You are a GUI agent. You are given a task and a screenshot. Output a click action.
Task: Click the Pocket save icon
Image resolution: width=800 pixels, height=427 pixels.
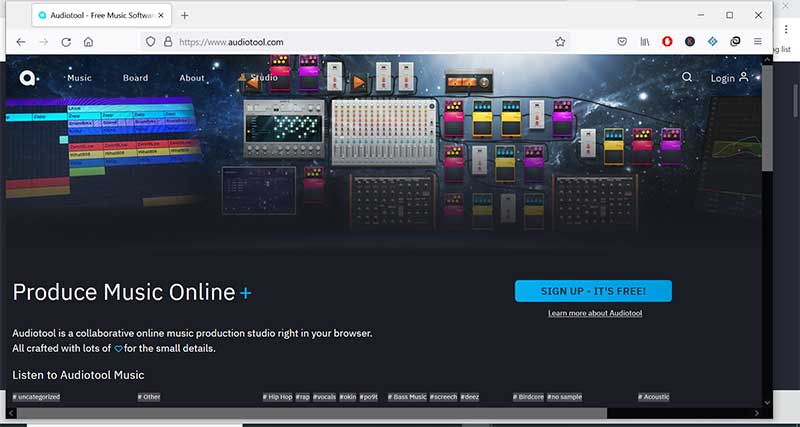point(622,42)
